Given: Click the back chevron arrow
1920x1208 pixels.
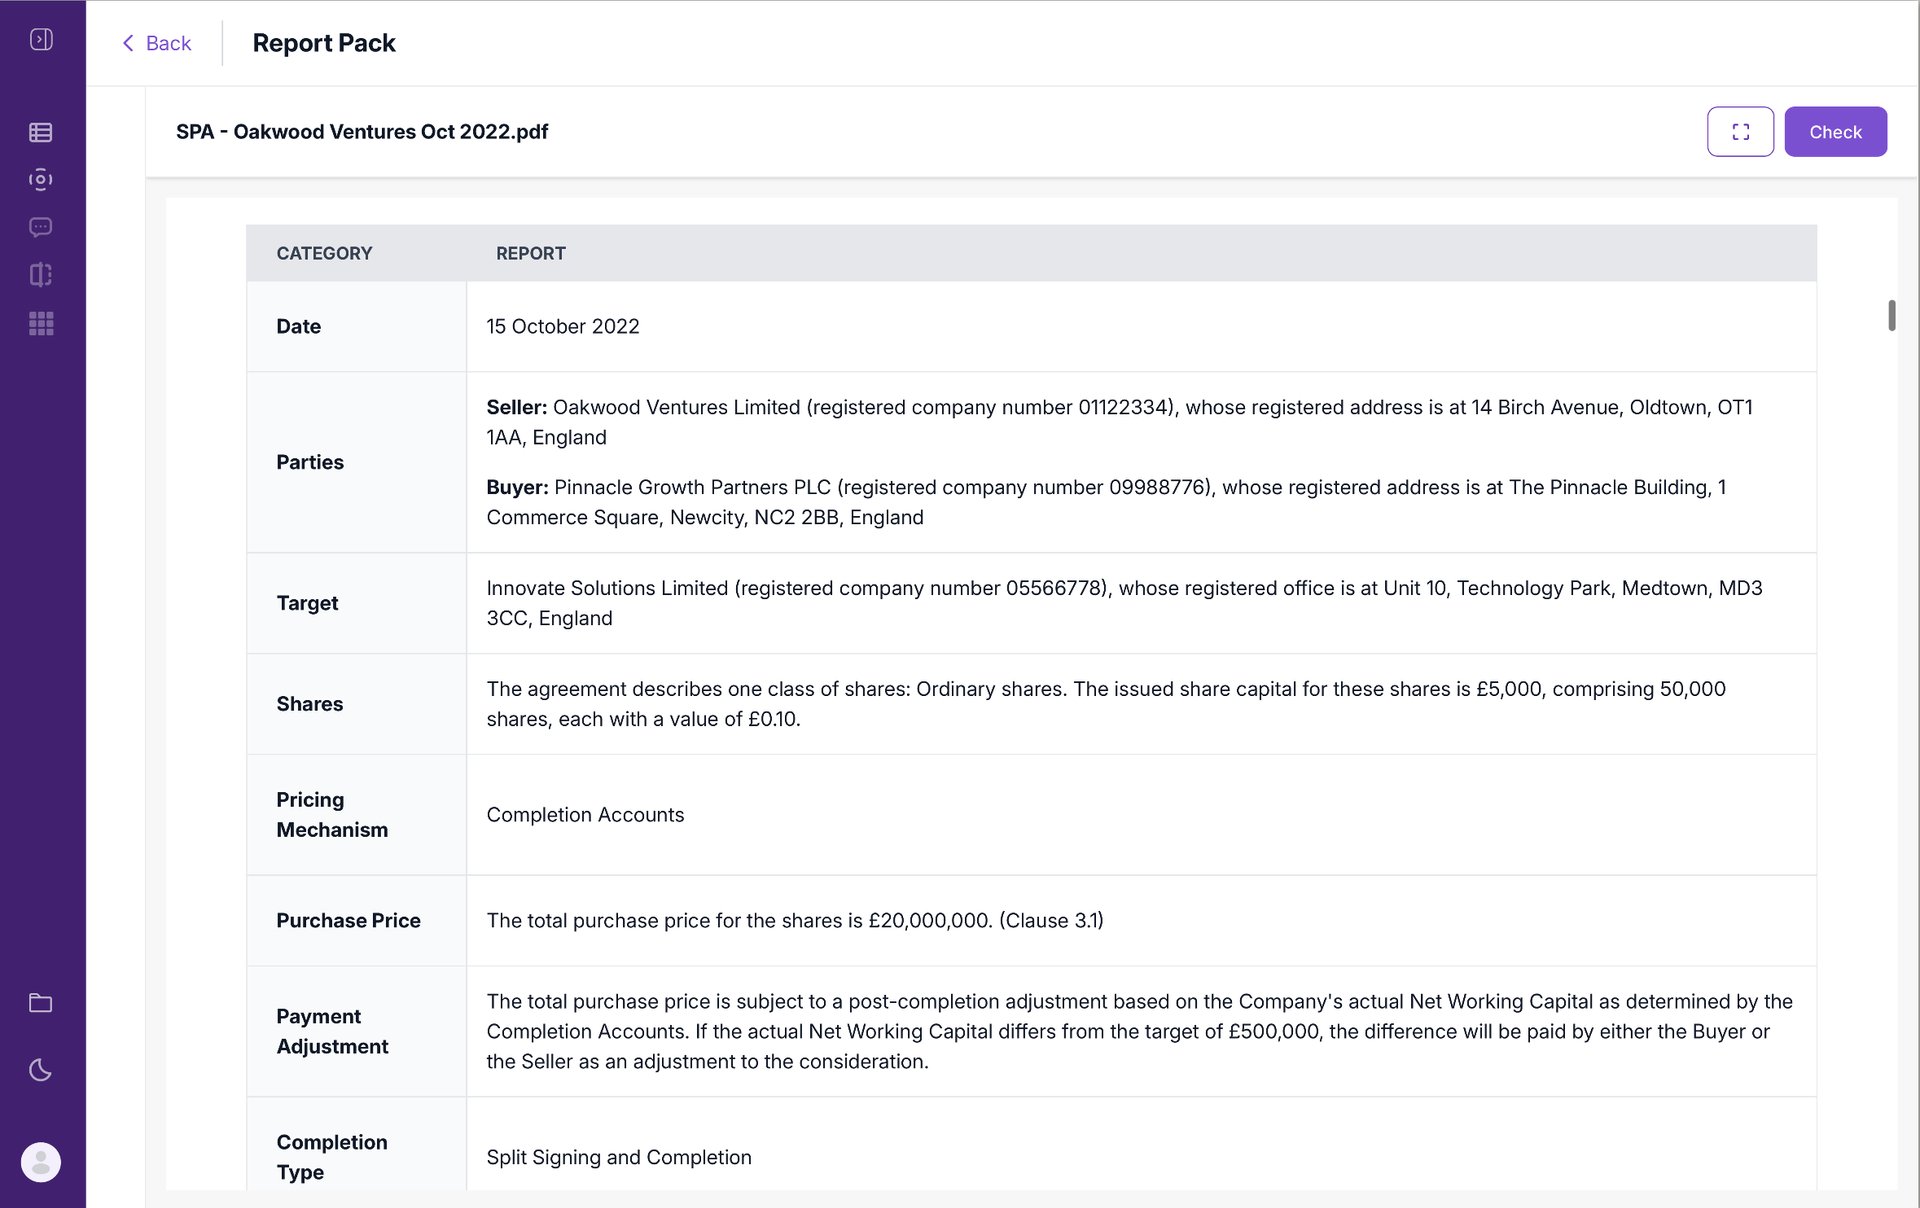Looking at the screenshot, I should 127,43.
